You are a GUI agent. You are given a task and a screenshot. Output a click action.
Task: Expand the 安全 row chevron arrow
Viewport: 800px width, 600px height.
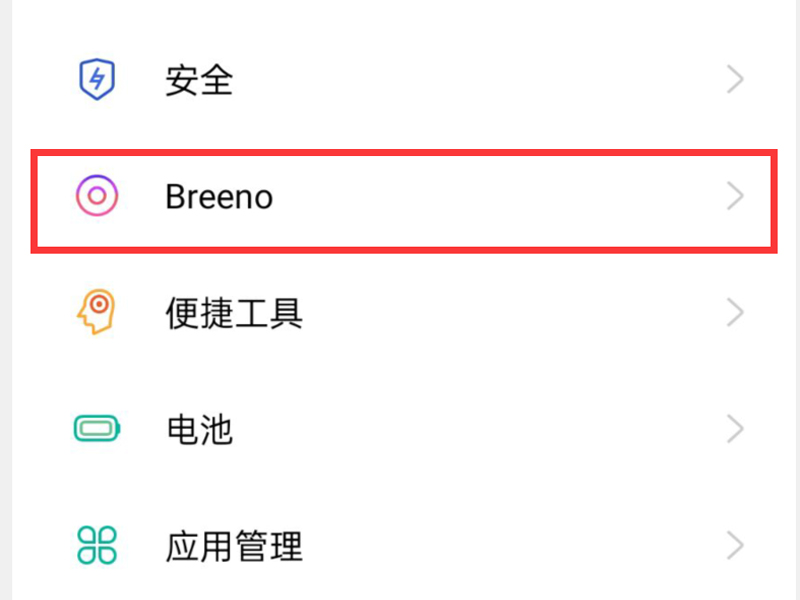click(736, 80)
